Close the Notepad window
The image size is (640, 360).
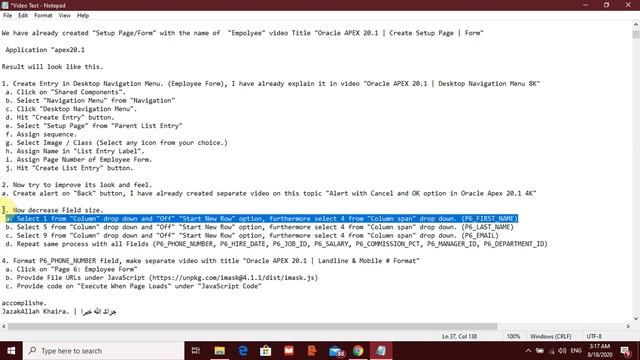click(628, 5)
